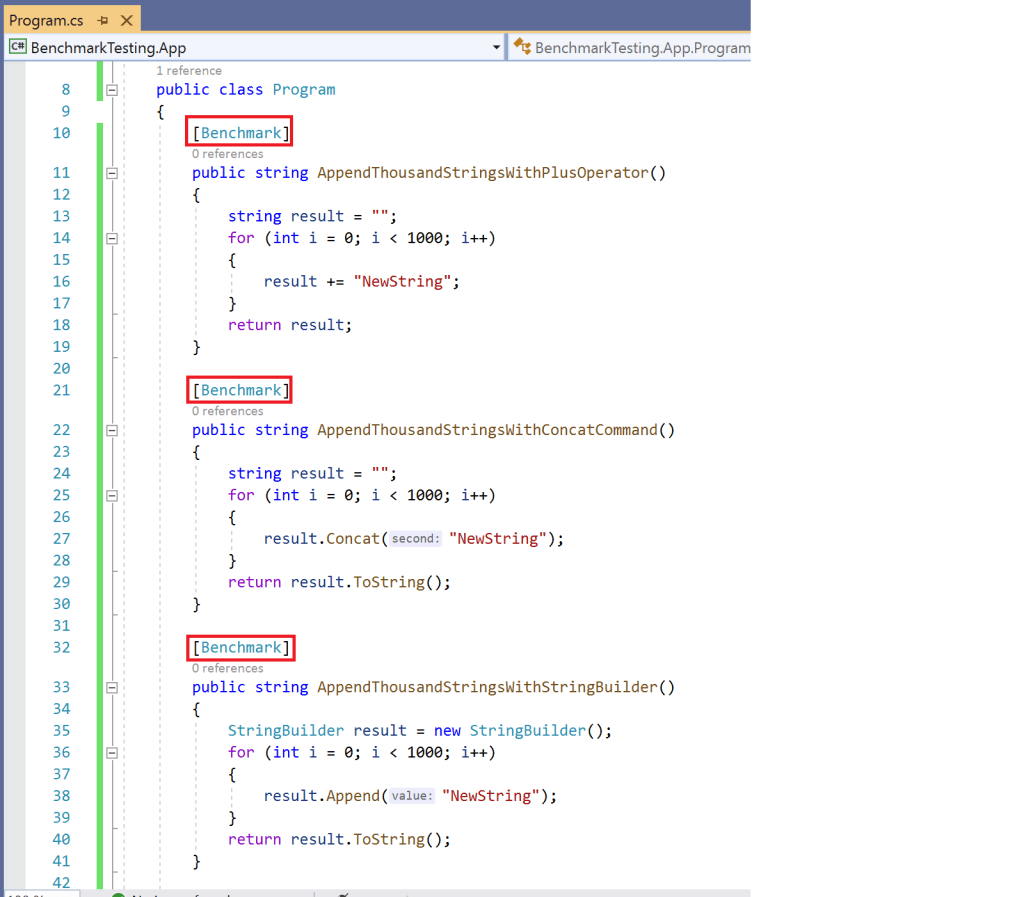Open "0 references" CodeLens above PlusOperator method
The width and height of the screenshot is (1024, 897).
coord(228,154)
